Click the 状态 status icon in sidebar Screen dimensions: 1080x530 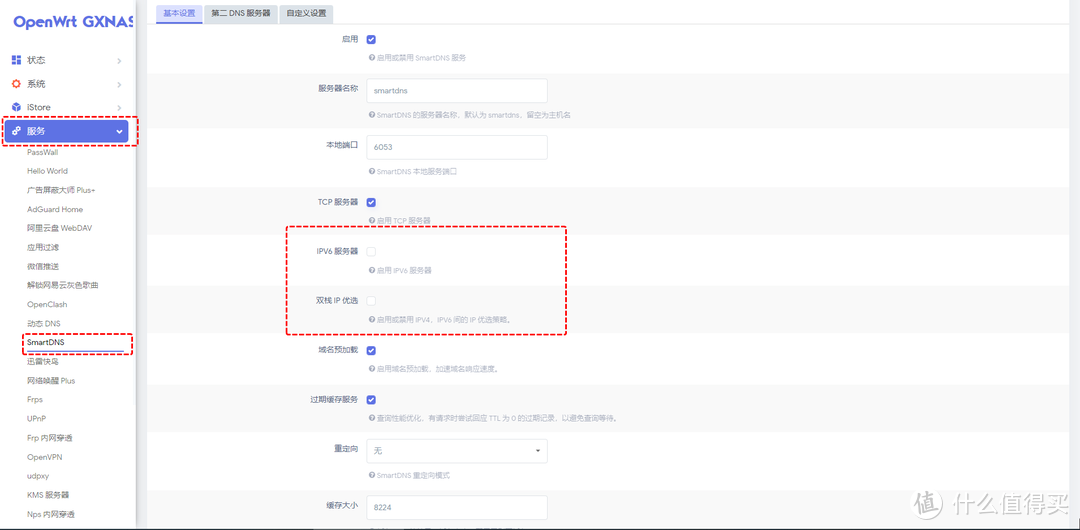(x=17, y=60)
